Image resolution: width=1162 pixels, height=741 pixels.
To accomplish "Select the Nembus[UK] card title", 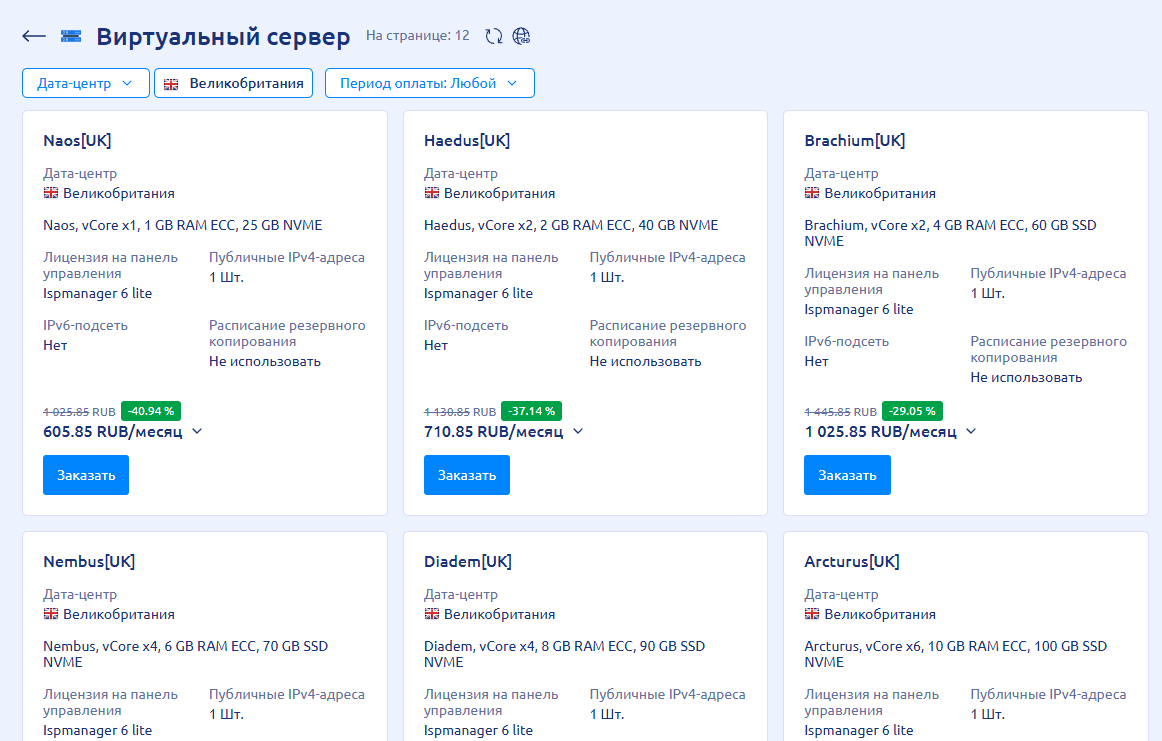I will pos(89,561).
